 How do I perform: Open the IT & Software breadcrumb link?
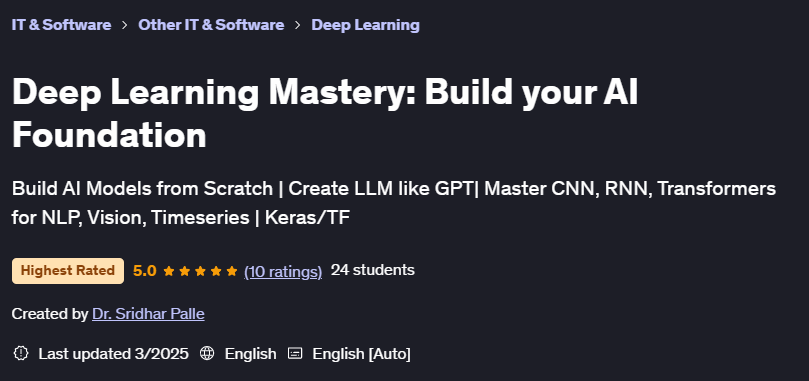tap(61, 25)
